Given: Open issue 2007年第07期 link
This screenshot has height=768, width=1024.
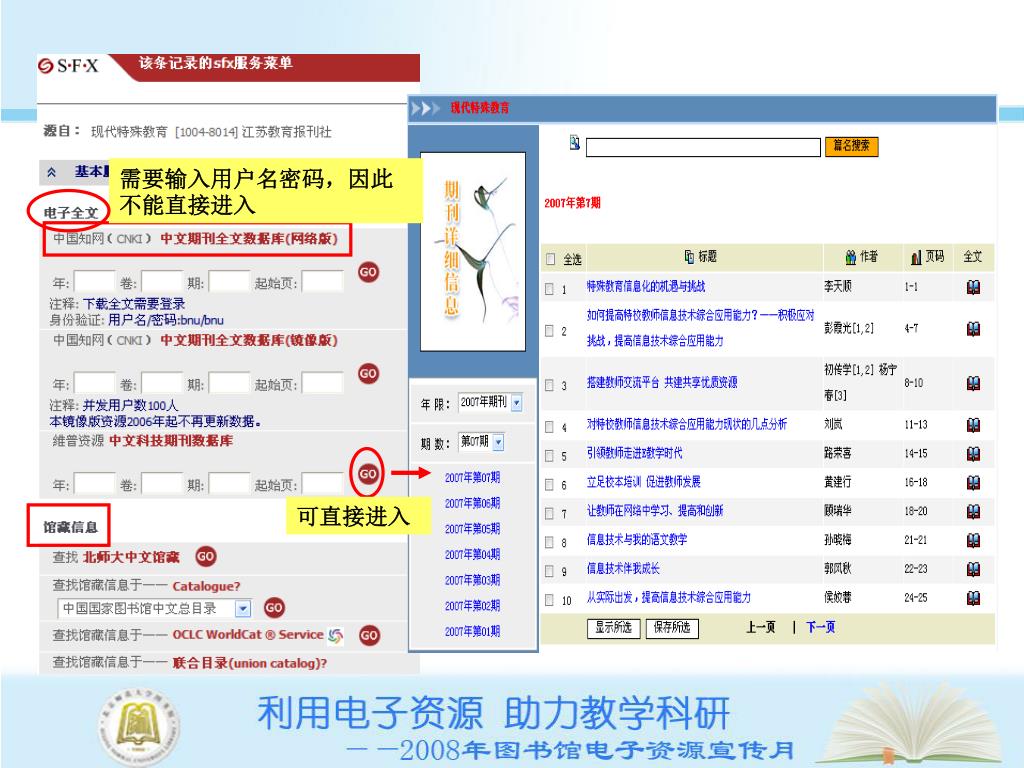Looking at the screenshot, I should (472, 477).
